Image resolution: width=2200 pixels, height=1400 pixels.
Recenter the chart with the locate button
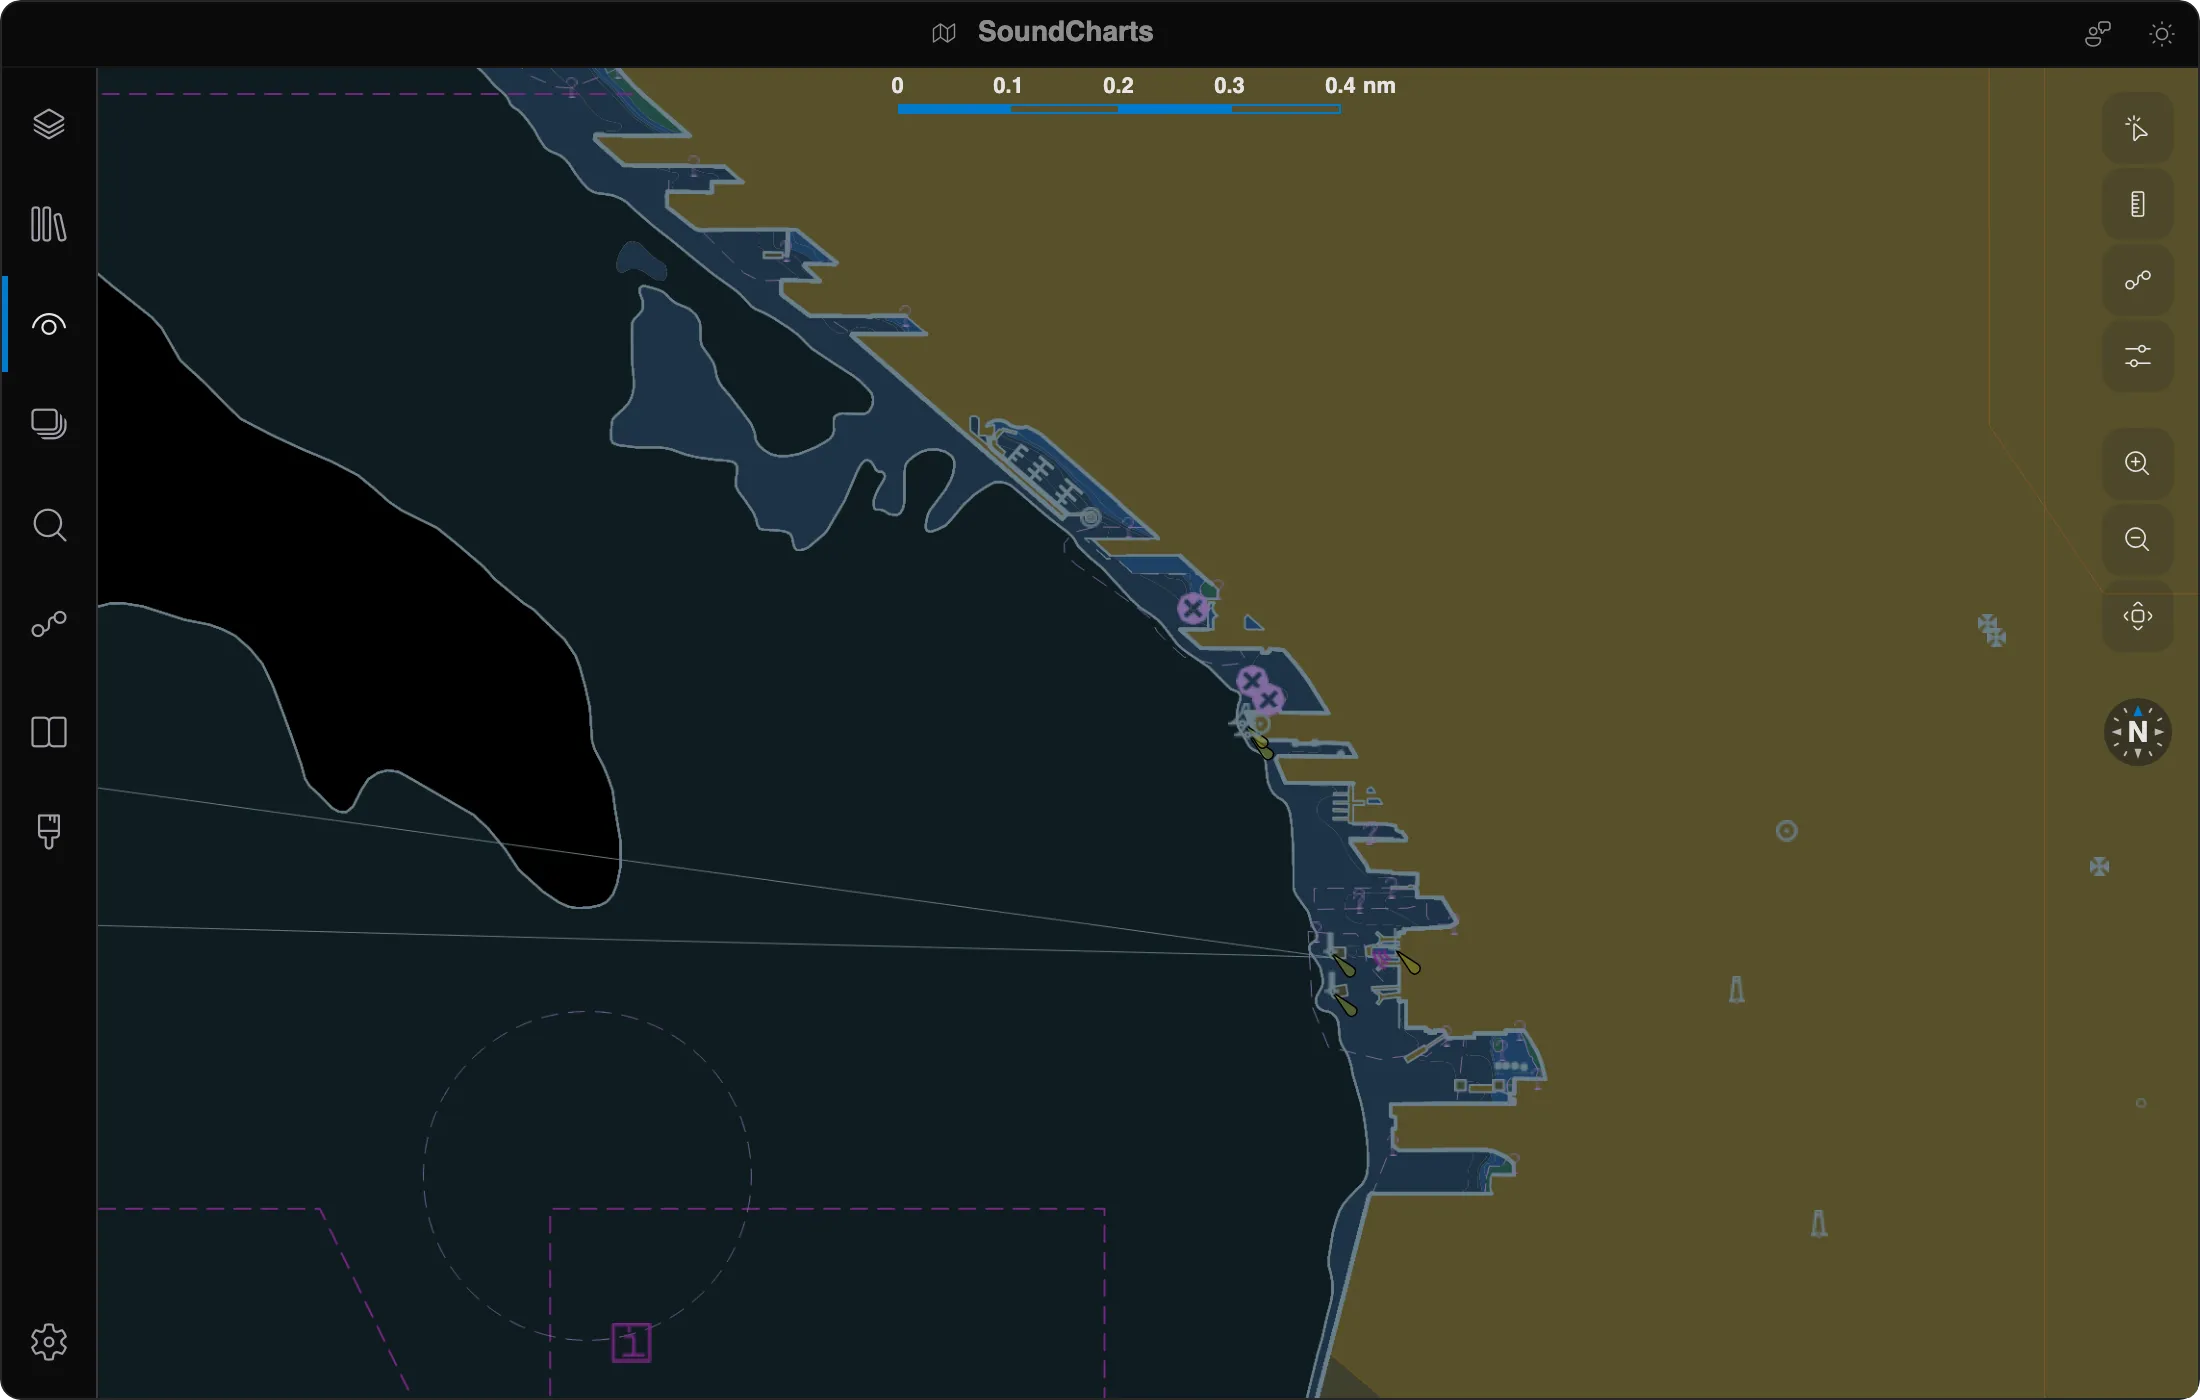2137,616
